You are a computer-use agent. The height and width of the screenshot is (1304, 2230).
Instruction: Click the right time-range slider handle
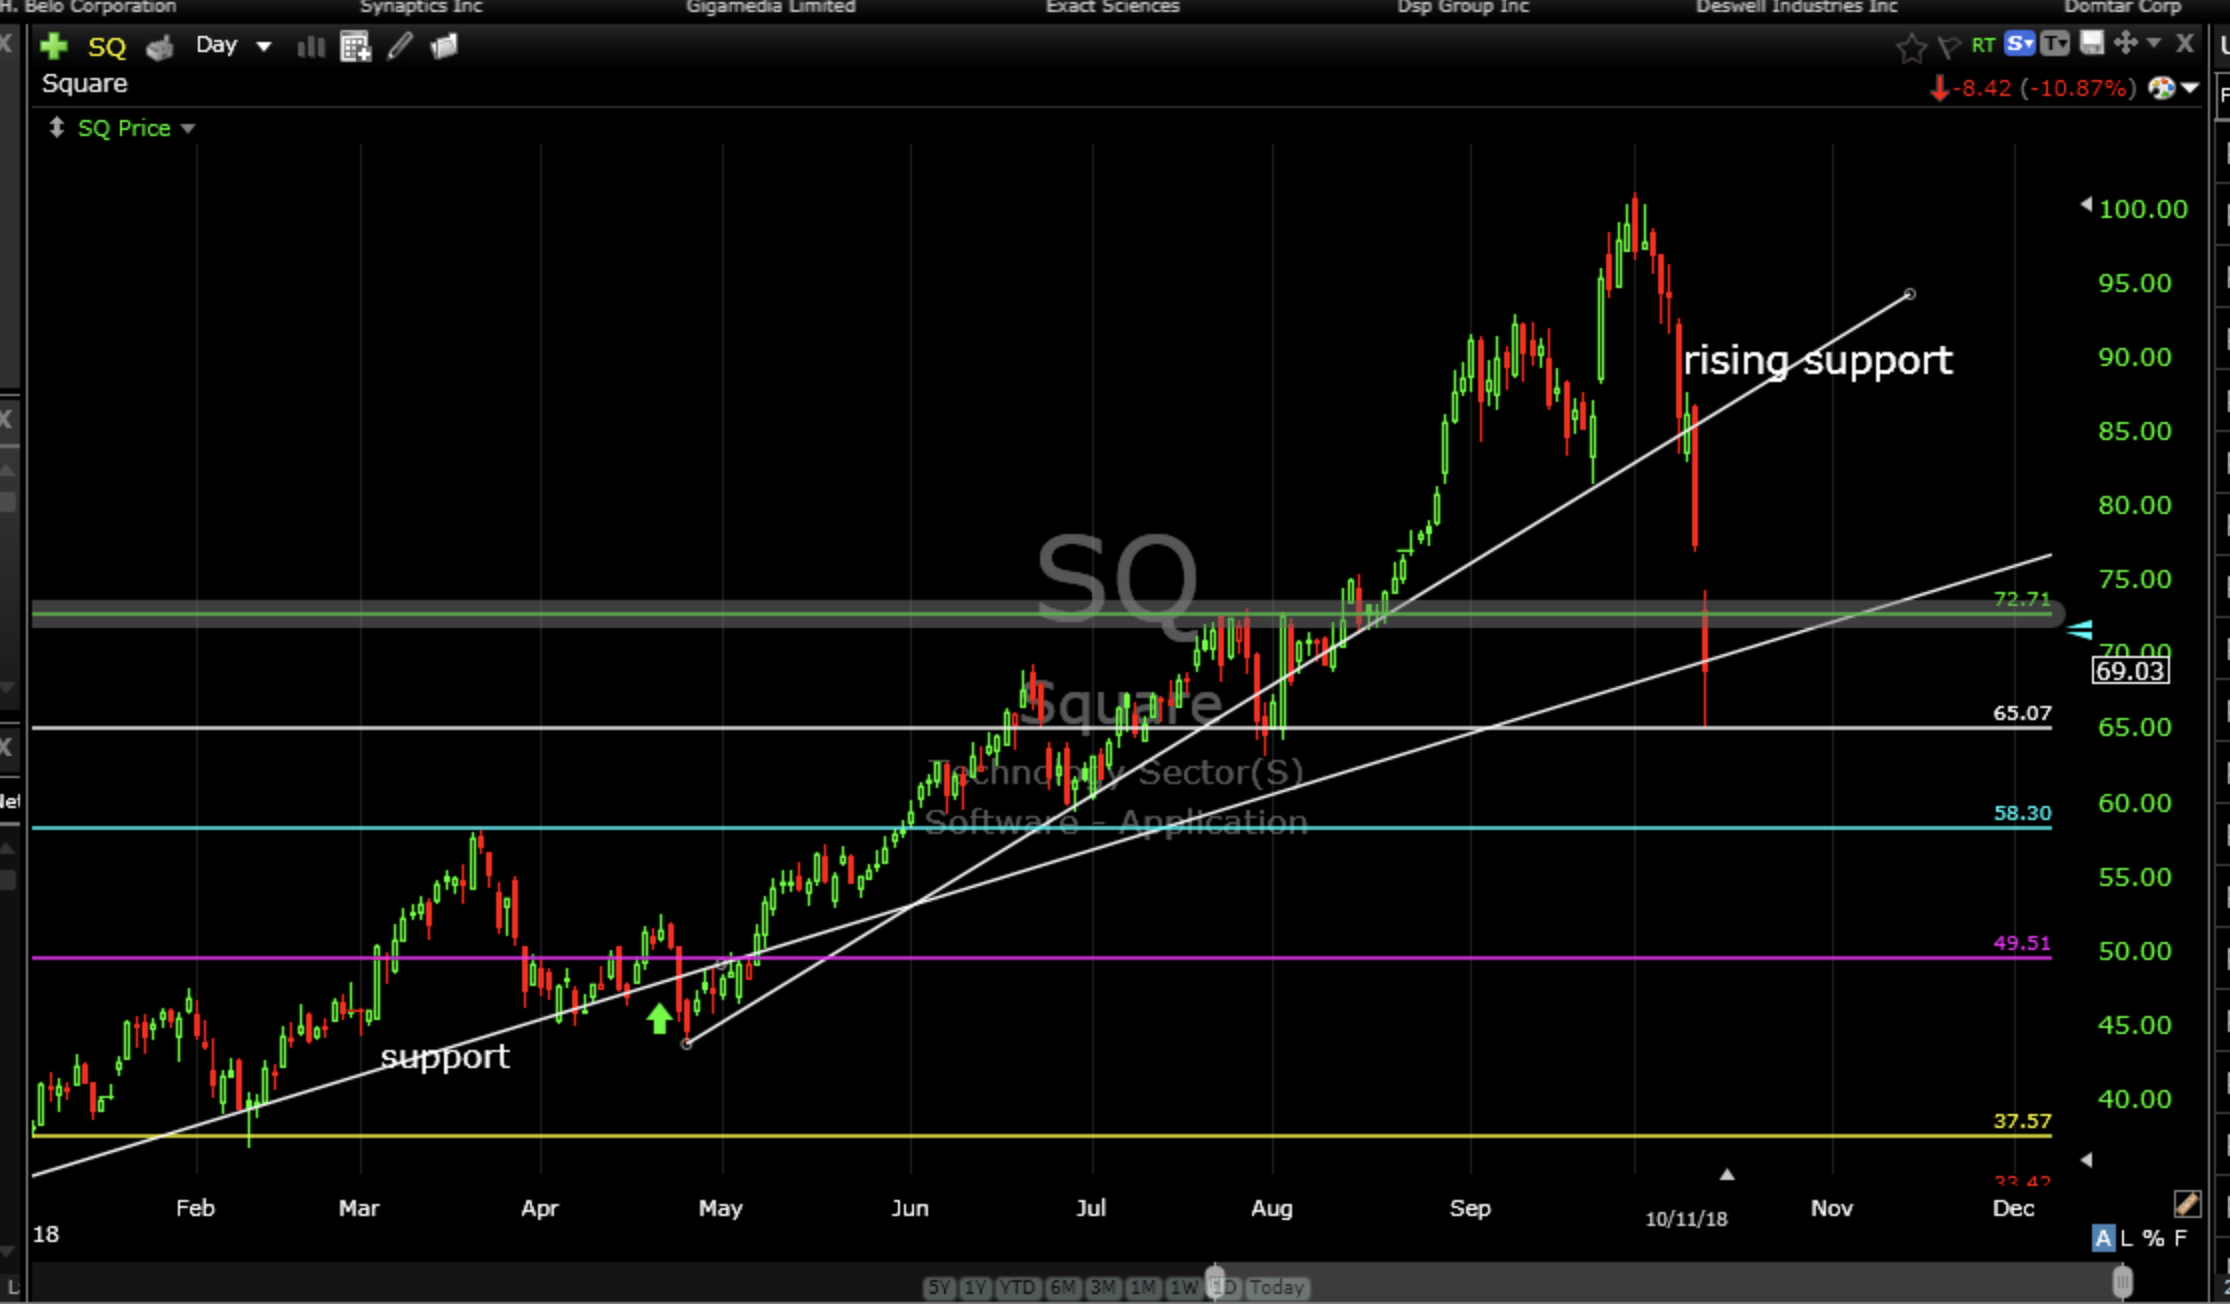(2122, 1281)
